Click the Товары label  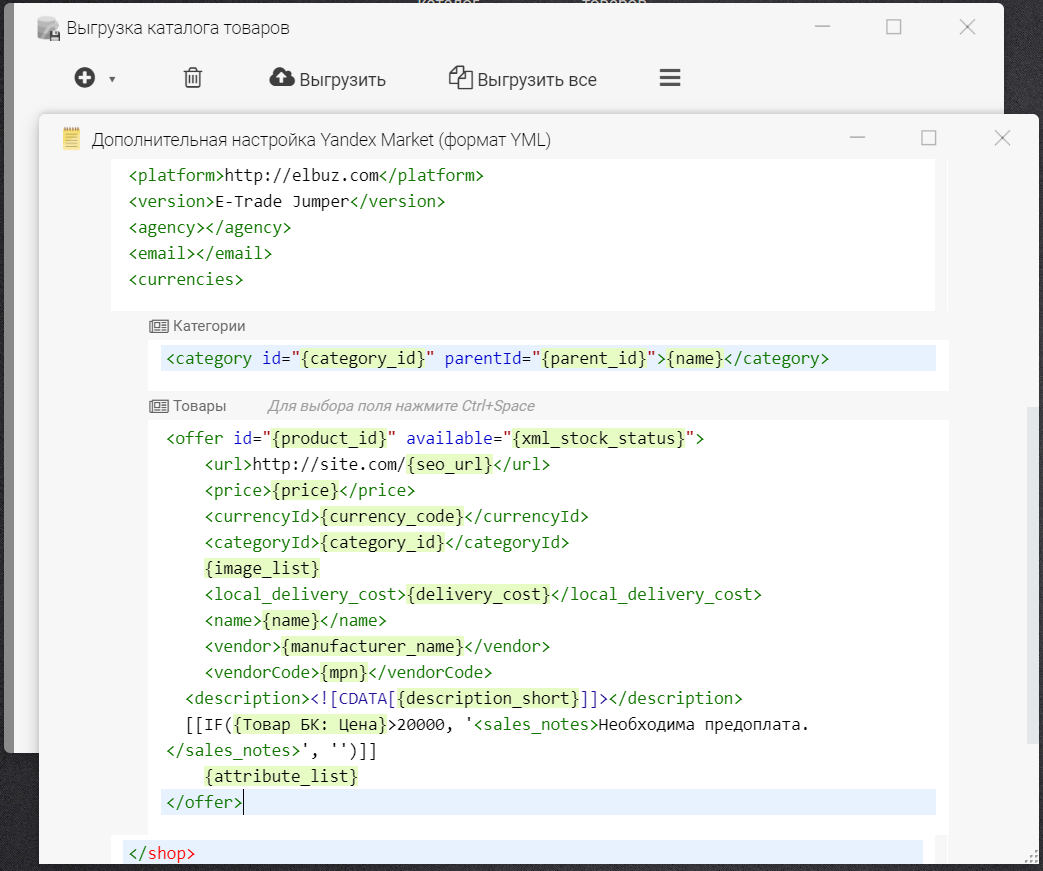(200, 406)
